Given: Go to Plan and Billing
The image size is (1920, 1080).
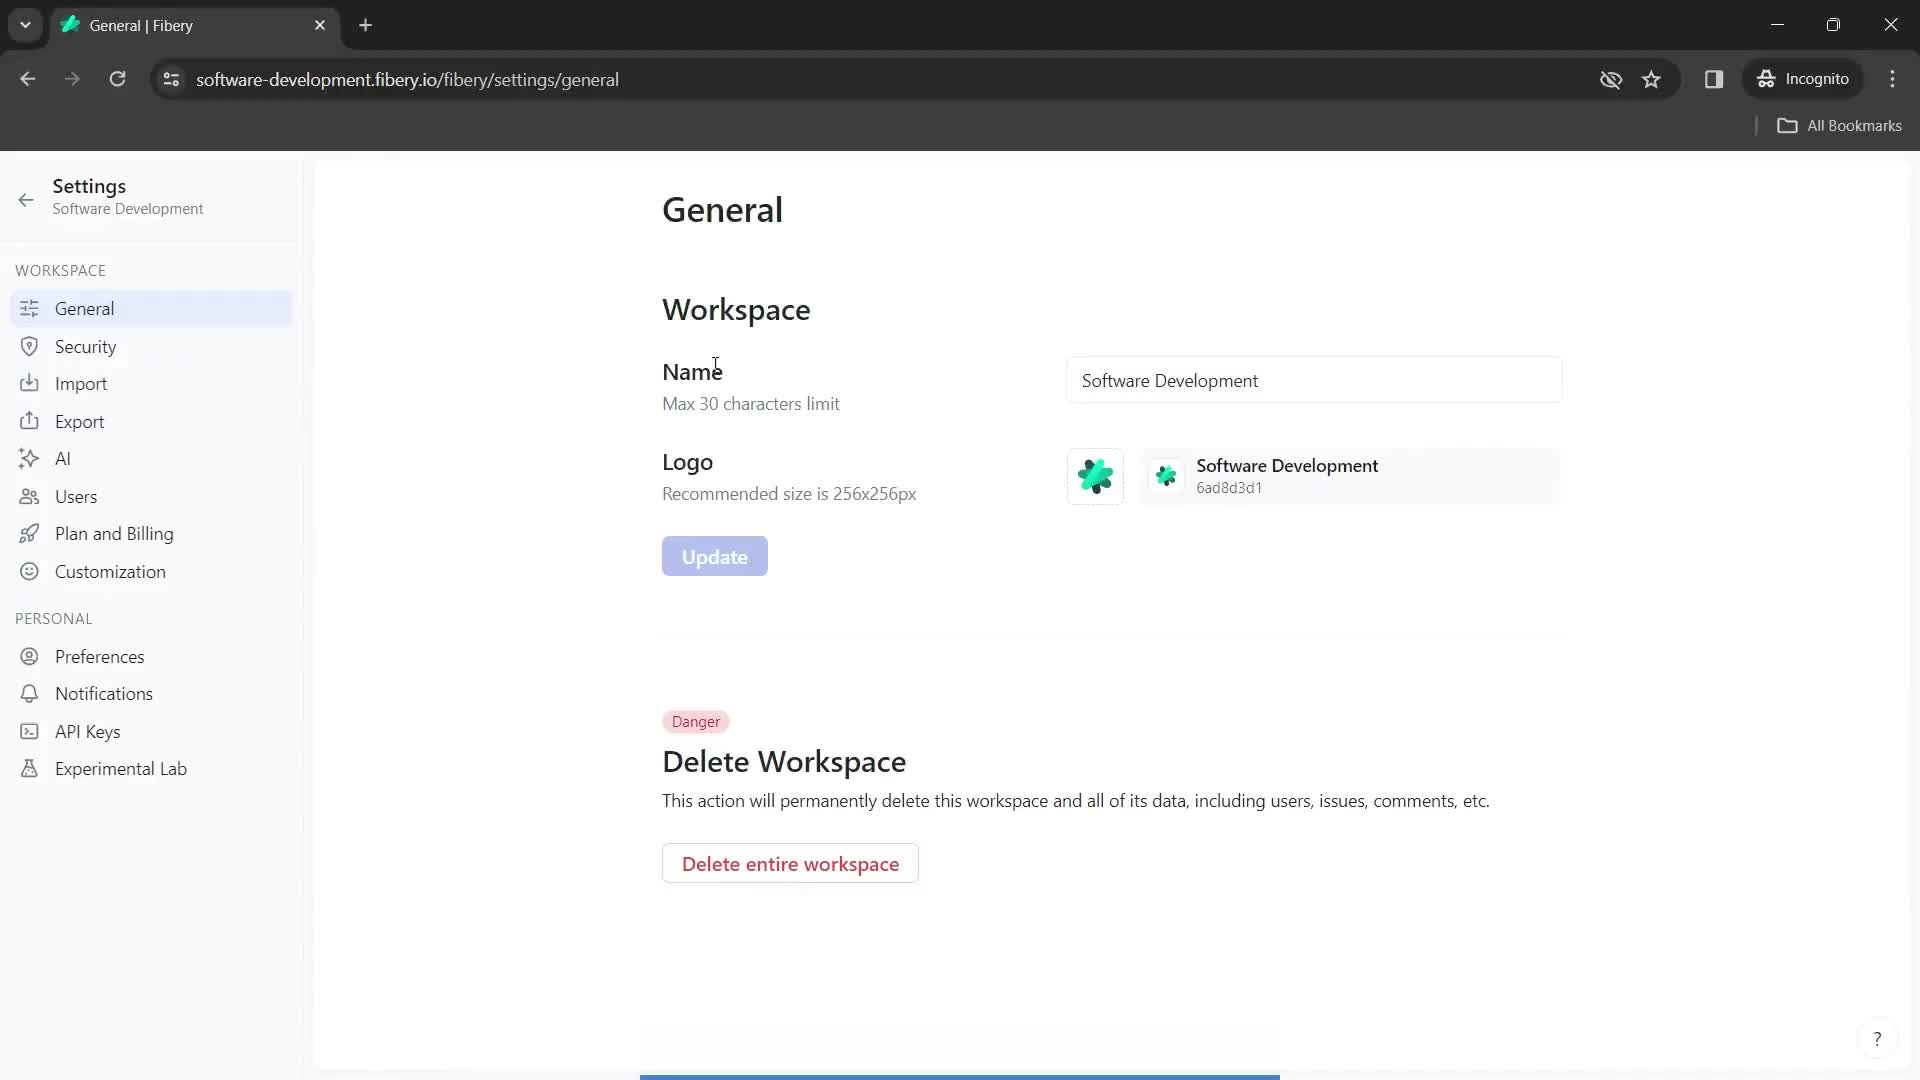Looking at the screenshot, I should click(x=151, y=534).
